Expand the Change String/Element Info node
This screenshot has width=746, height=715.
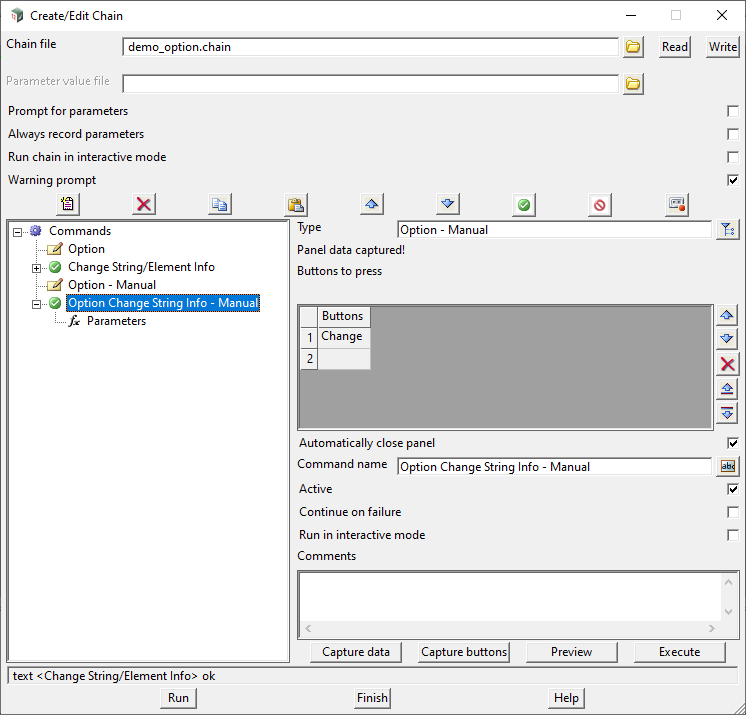click(36, 268)
